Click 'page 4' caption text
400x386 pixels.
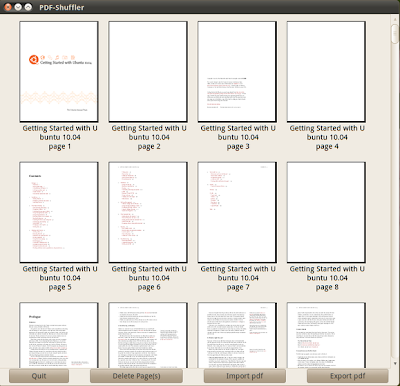point(327,147)
